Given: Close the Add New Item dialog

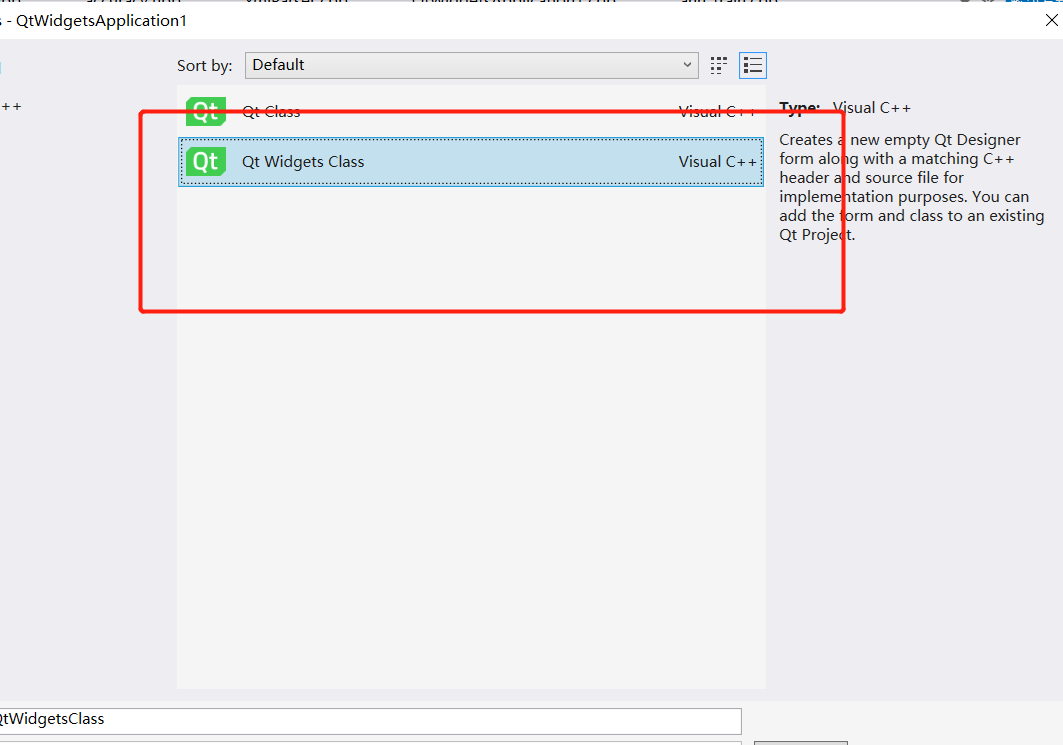Looking at the screenshot, I should pyautogui.click(x=1051, y=20).
